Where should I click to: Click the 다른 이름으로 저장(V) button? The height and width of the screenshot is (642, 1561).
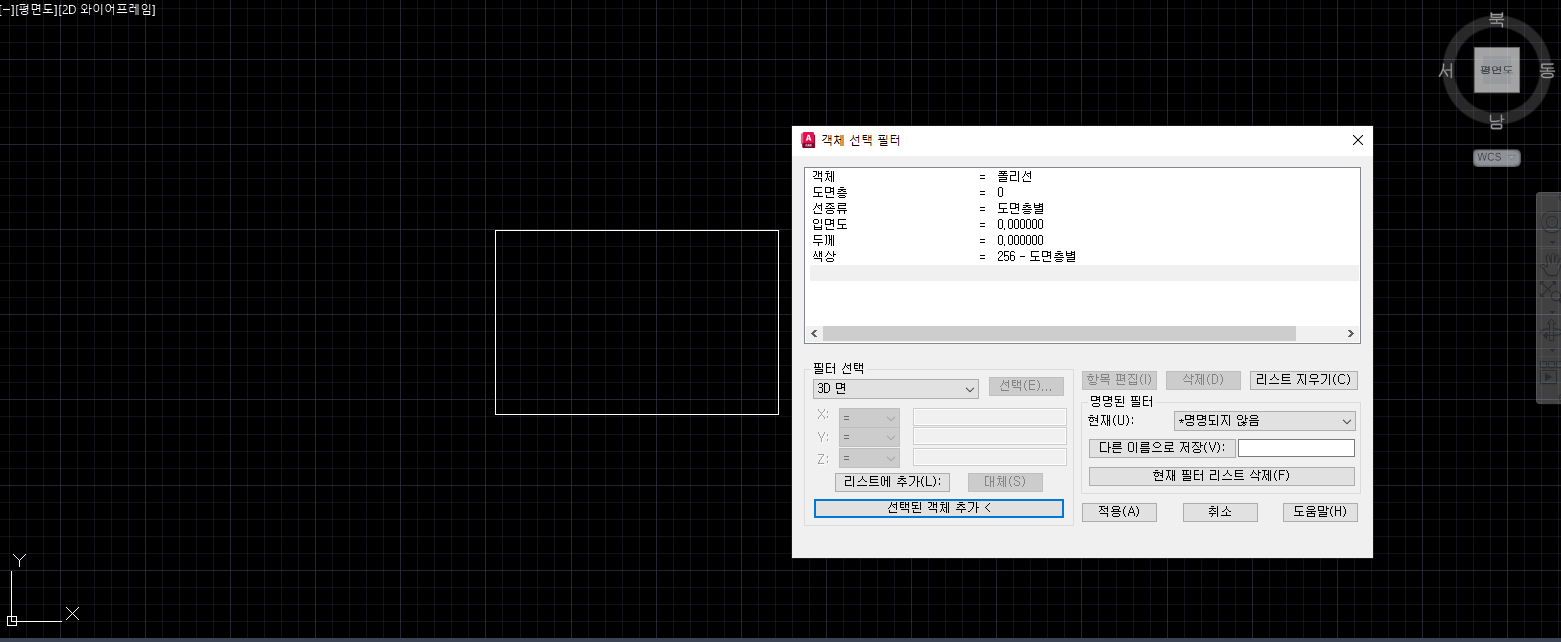pos(1162,448)
